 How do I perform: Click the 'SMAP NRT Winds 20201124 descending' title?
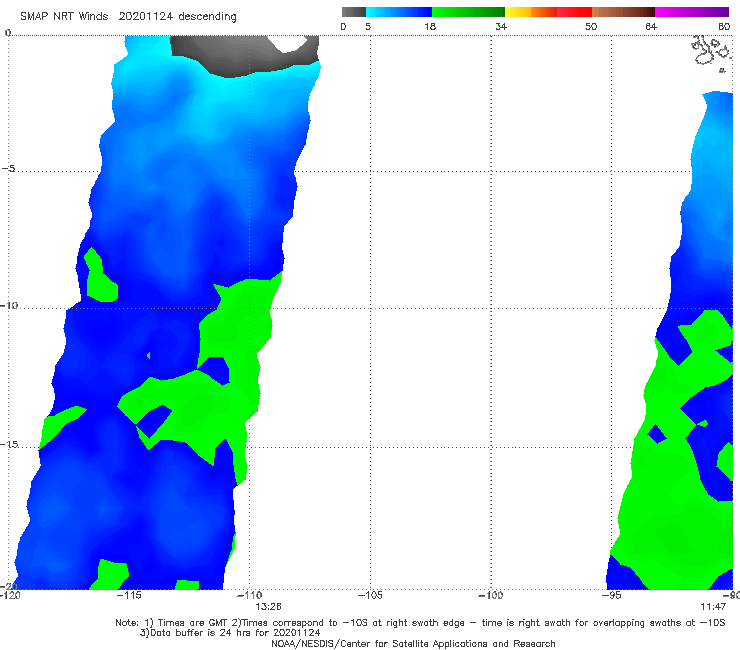pos(128,16)
